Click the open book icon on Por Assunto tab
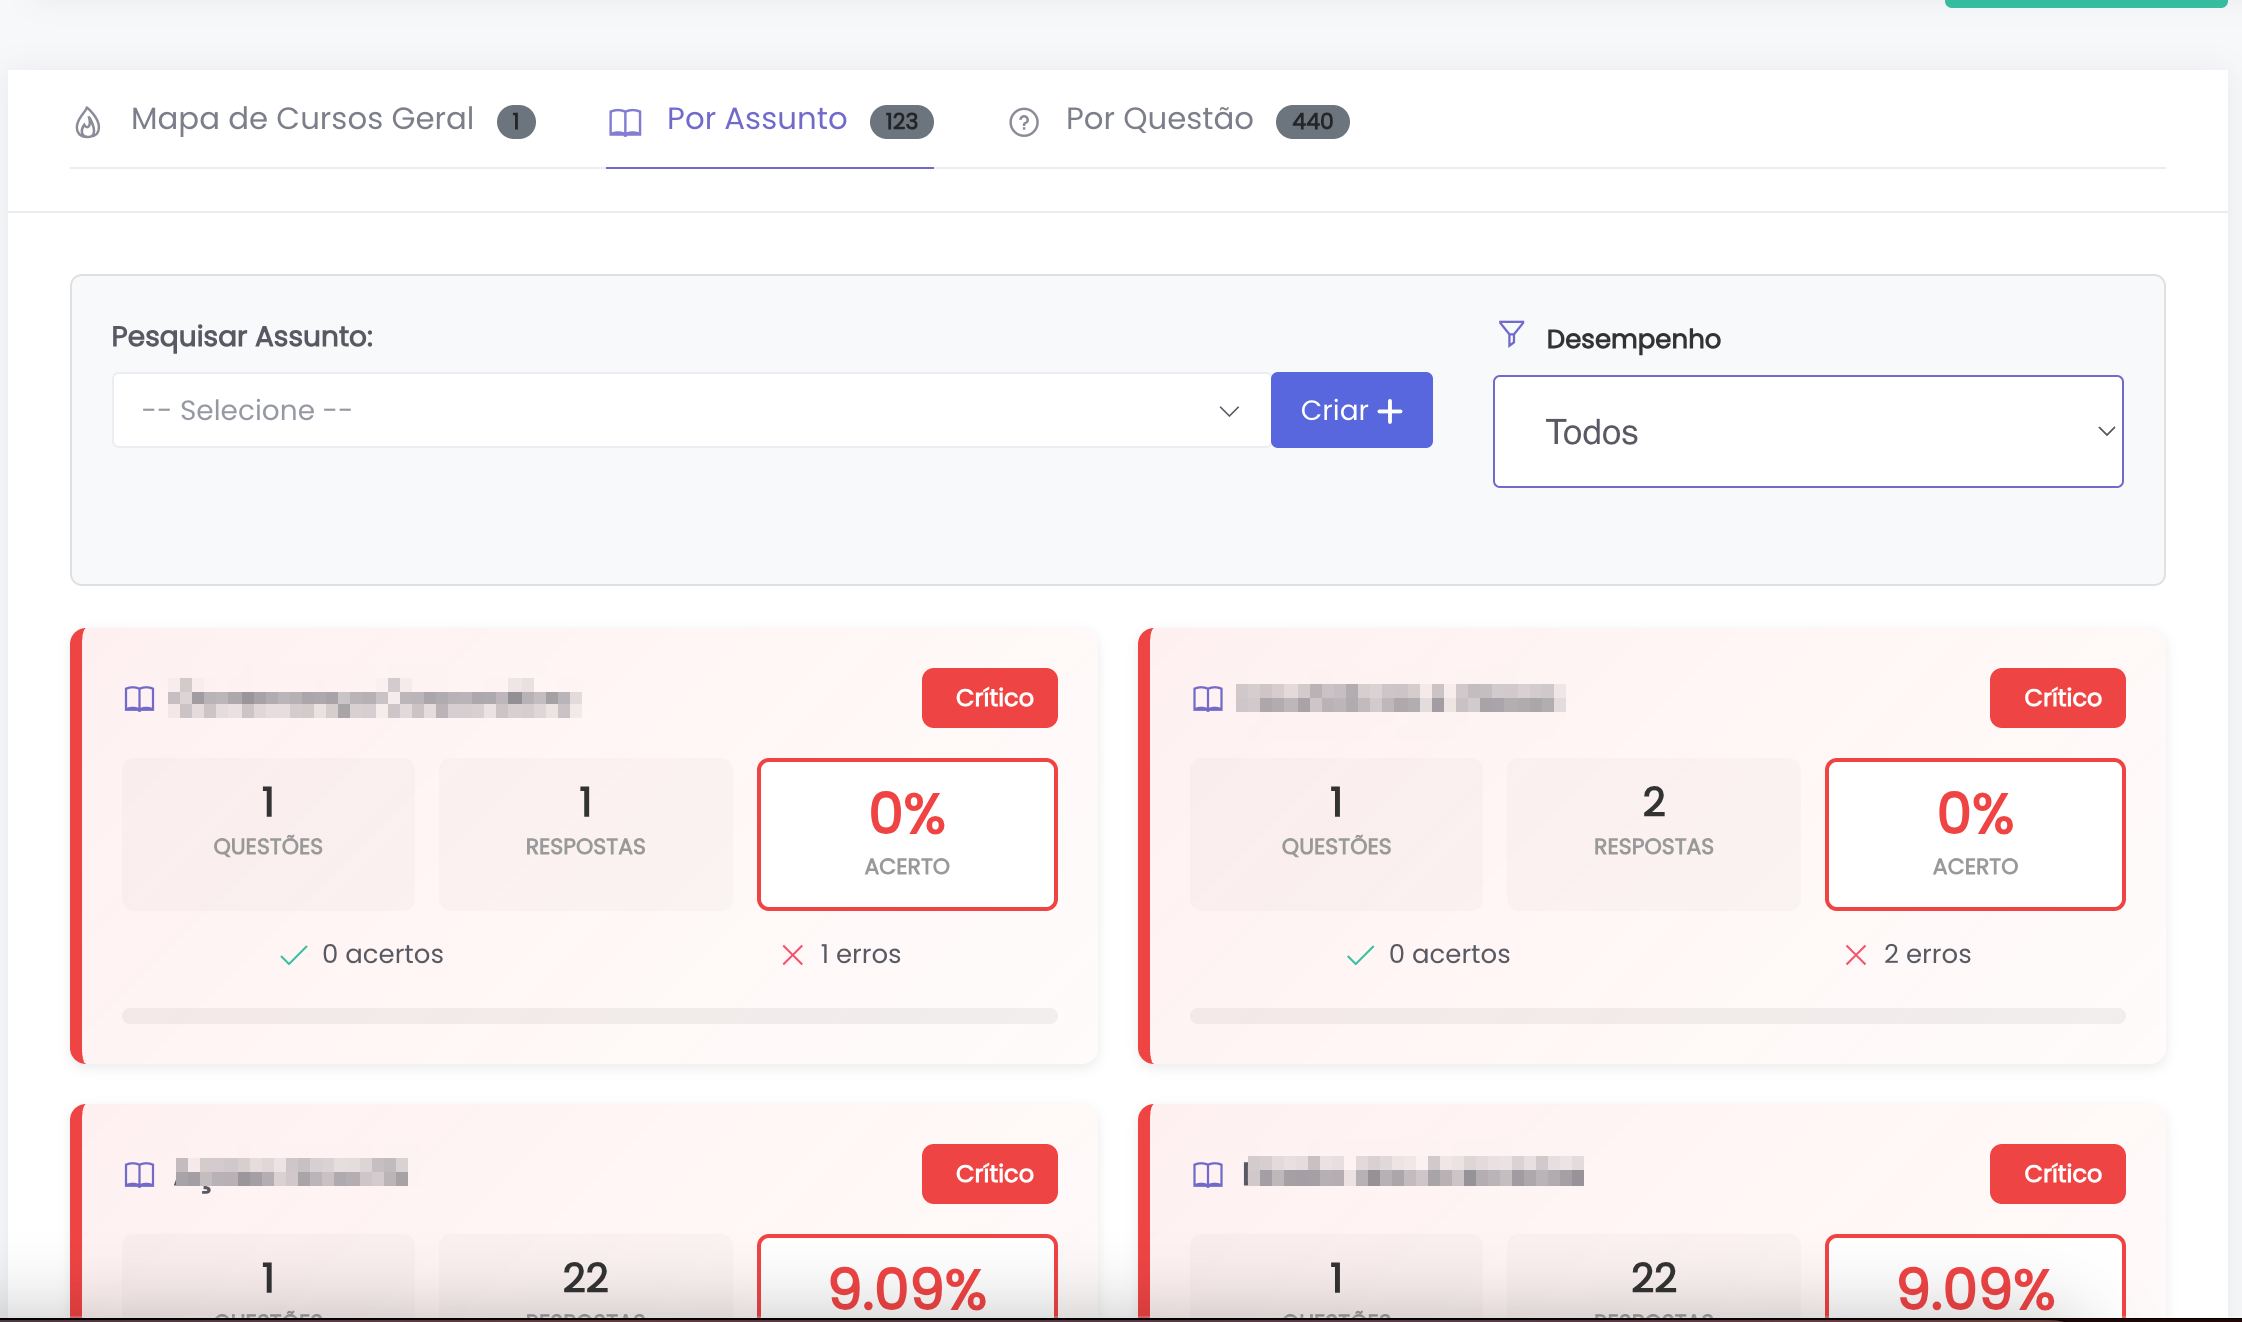The width and height of the screenshot is (2242, 1322). tap(625, 122)
